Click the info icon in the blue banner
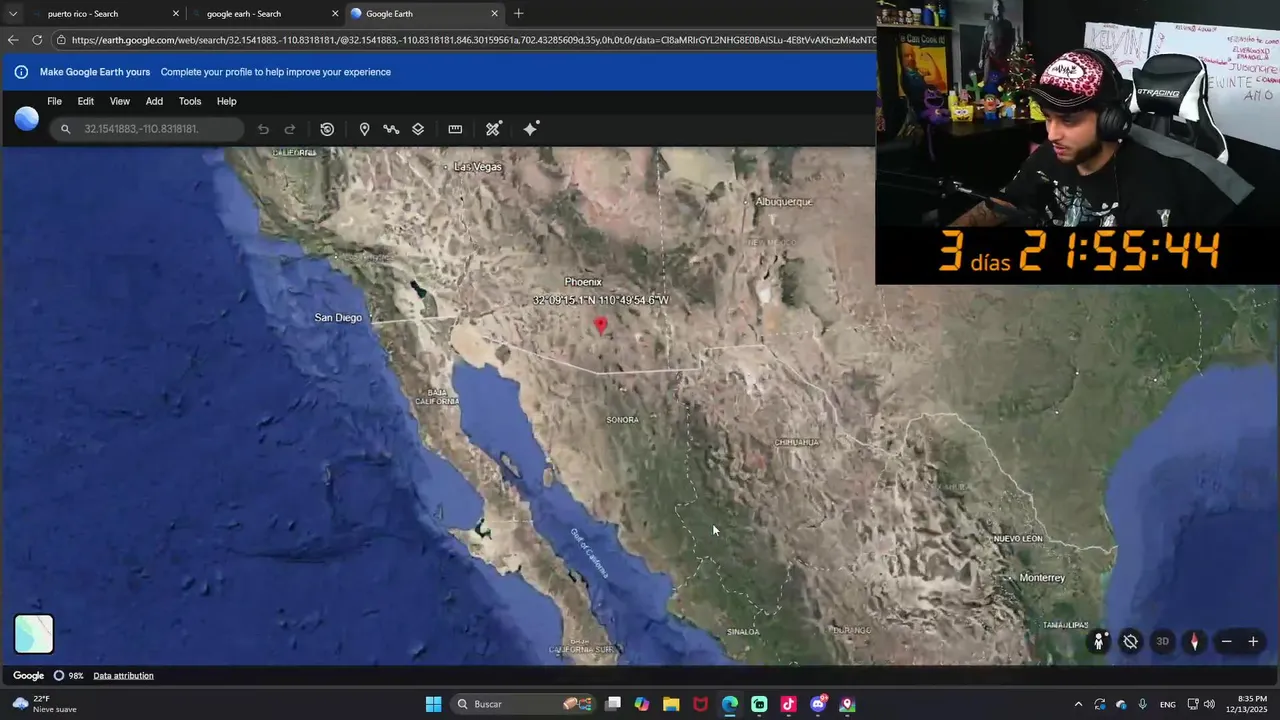The width and height of the screenshot is (1280, 720). click(21, 72)
